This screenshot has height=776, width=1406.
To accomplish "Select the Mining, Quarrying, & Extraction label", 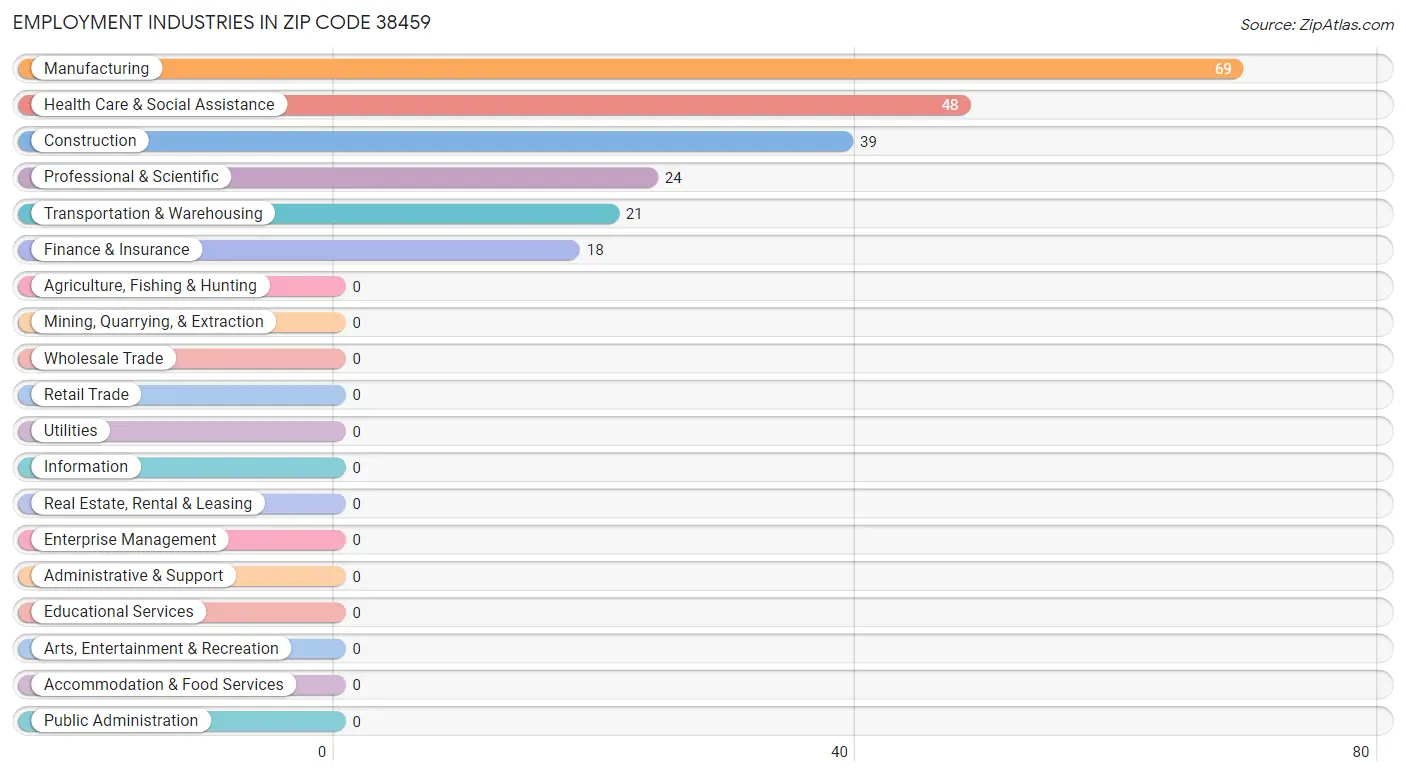I will pos(154,322).
